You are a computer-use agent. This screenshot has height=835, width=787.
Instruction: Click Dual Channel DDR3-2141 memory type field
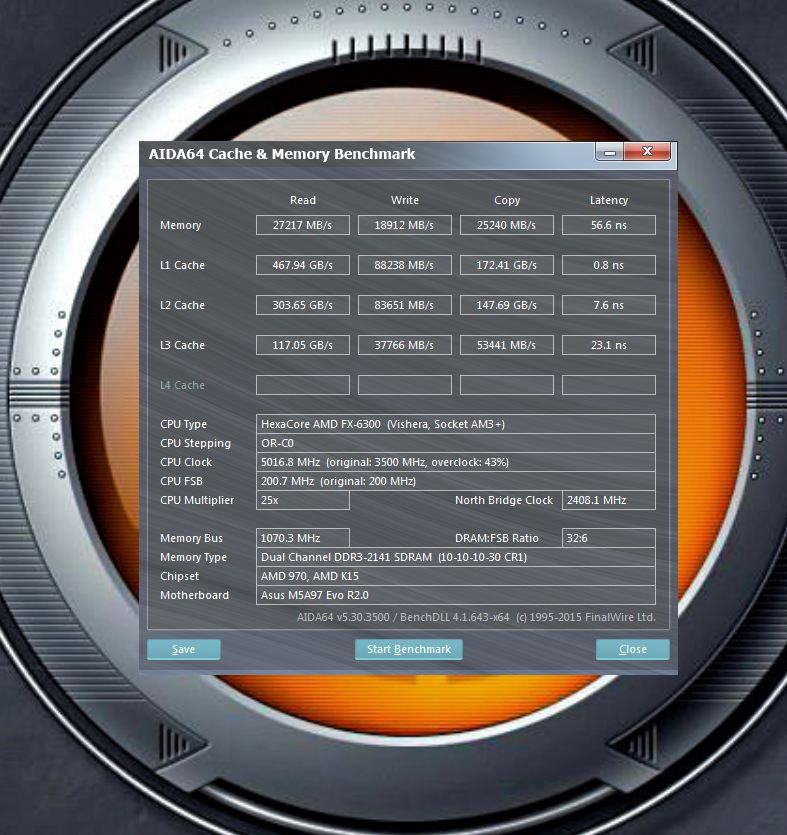pos(456,557)
